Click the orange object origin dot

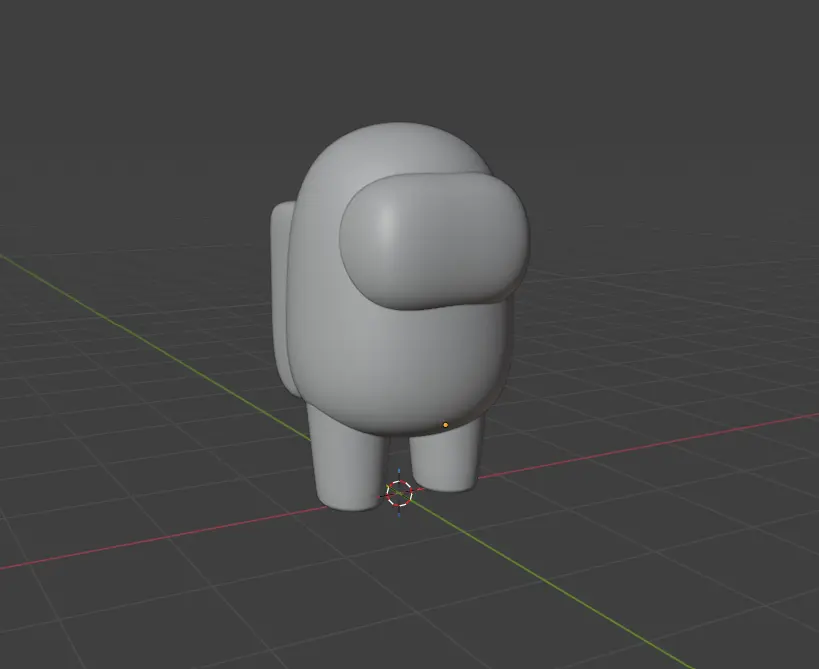(446, 425)
